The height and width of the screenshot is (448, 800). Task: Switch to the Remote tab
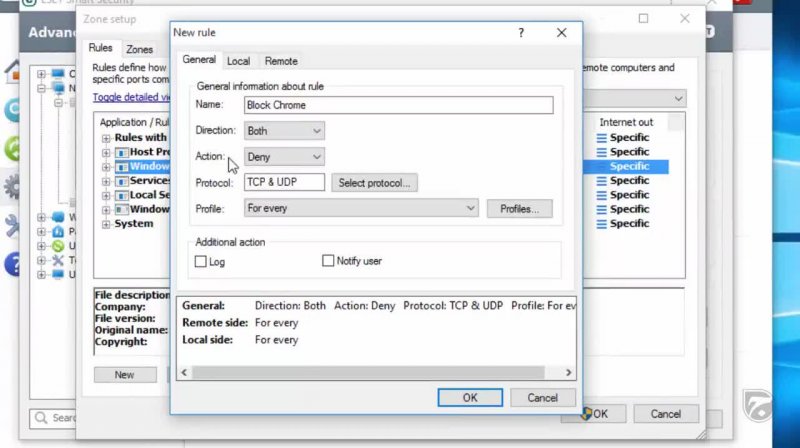point(281,61)
